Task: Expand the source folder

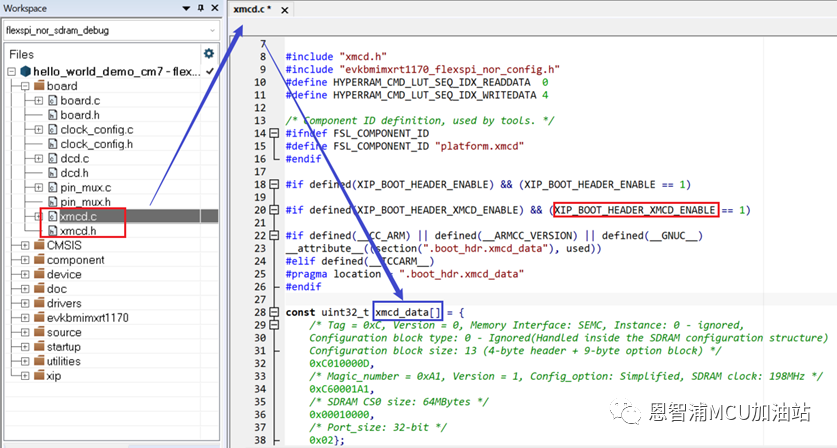Action: pyautogui.click(x=25, y=332)
